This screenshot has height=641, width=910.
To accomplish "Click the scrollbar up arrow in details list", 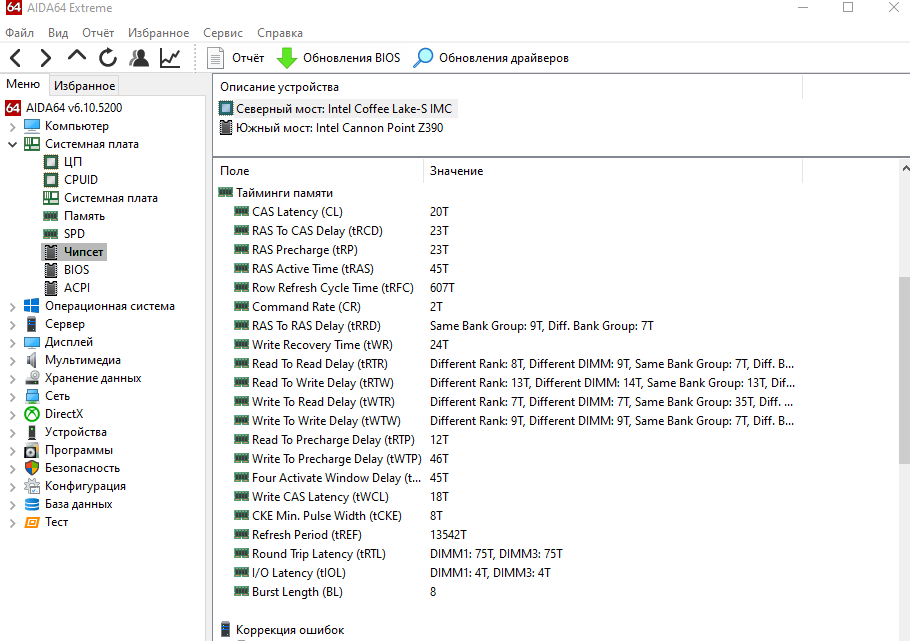I will 905,168.
